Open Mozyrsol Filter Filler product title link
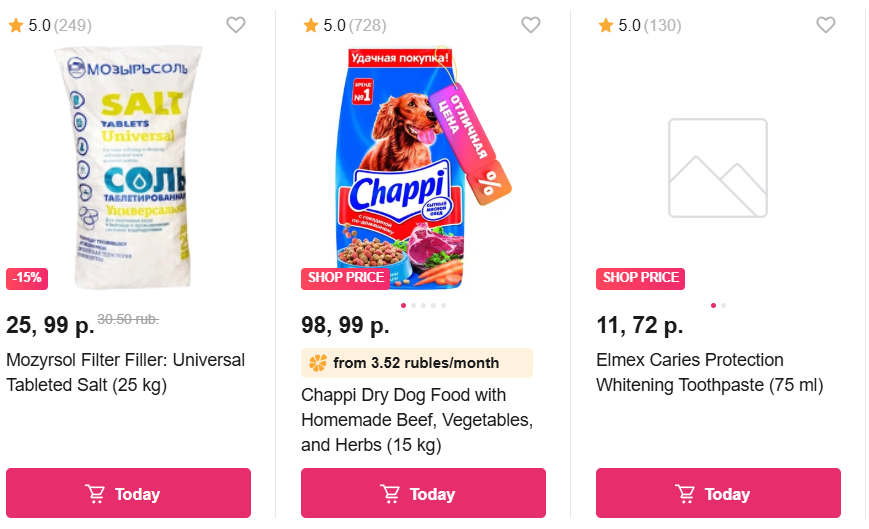 tap(125, 372)
